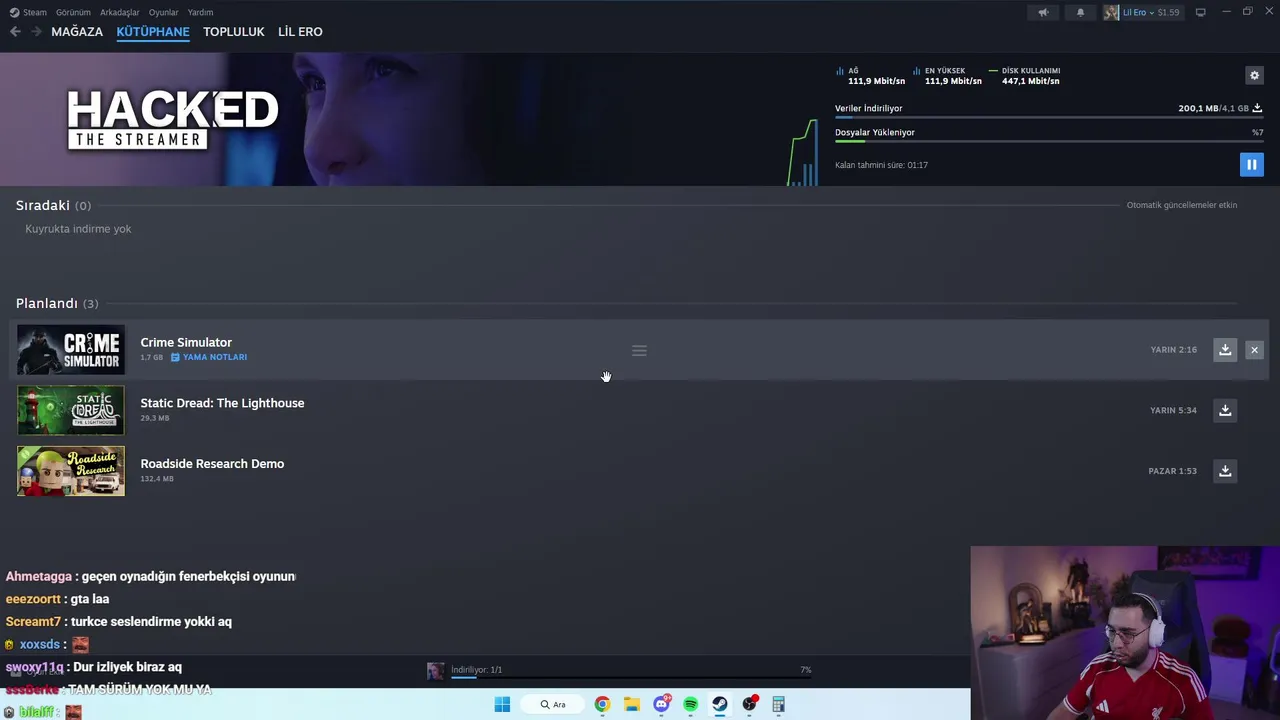Open OBS Studio from taskbar

pyautogui.click(x=749, y=704)
